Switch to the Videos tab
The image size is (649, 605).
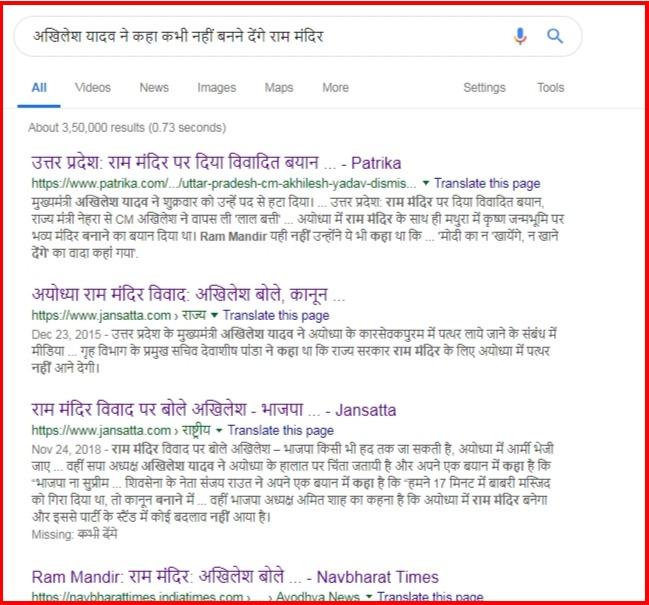tap(93, 88)
